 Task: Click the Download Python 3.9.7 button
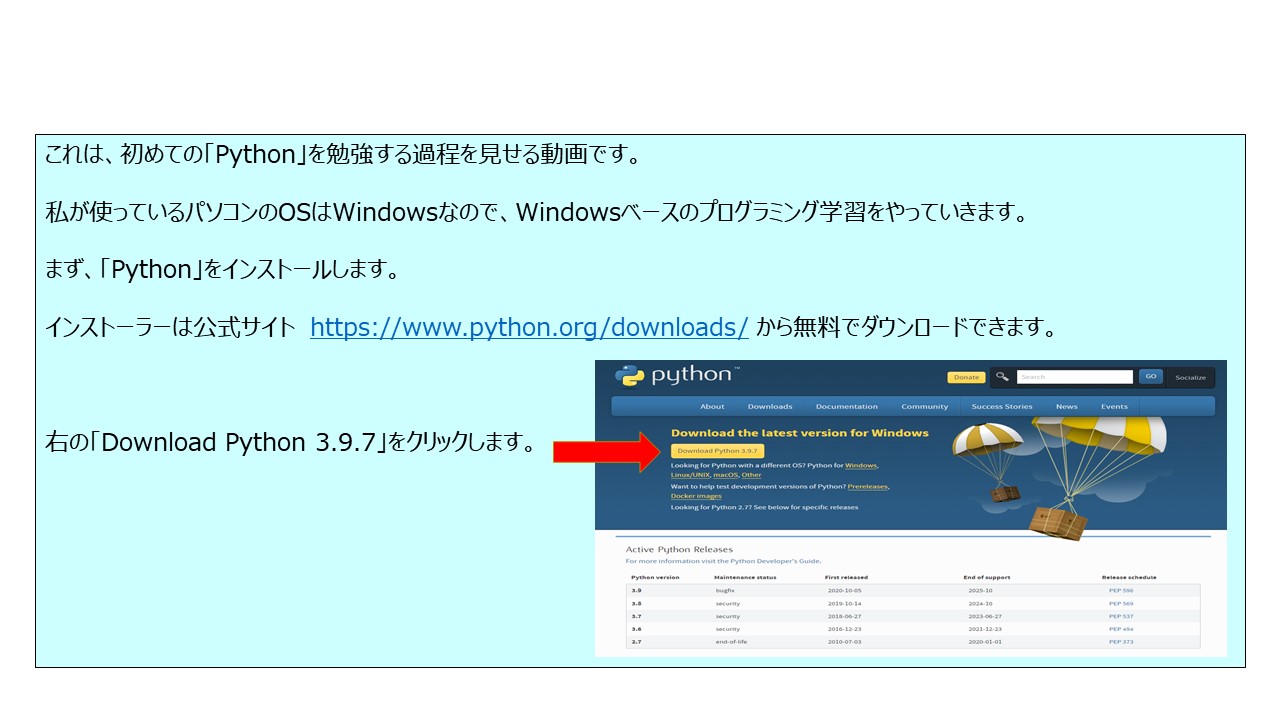pyautogui.click(x=717, y=451)
